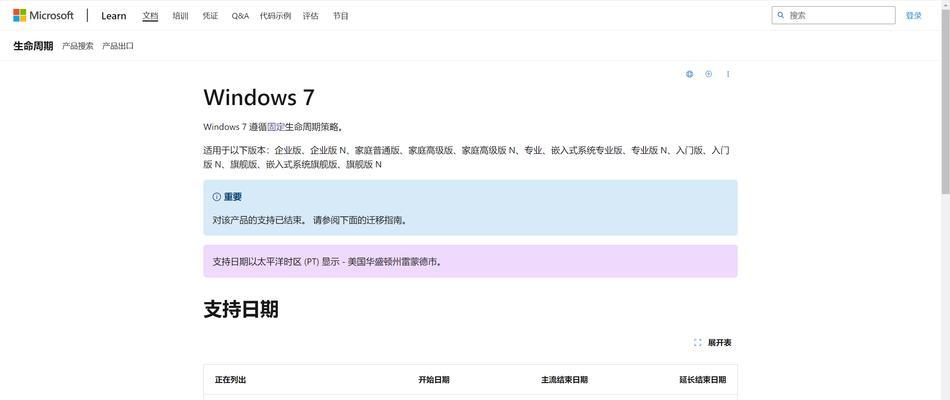Click the globe language icon

coord(689,74)
